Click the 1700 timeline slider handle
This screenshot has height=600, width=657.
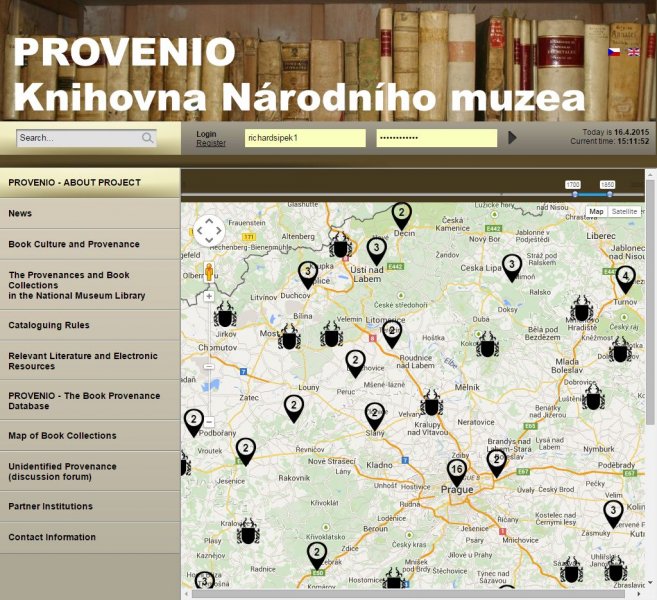[x=575, y=194]
